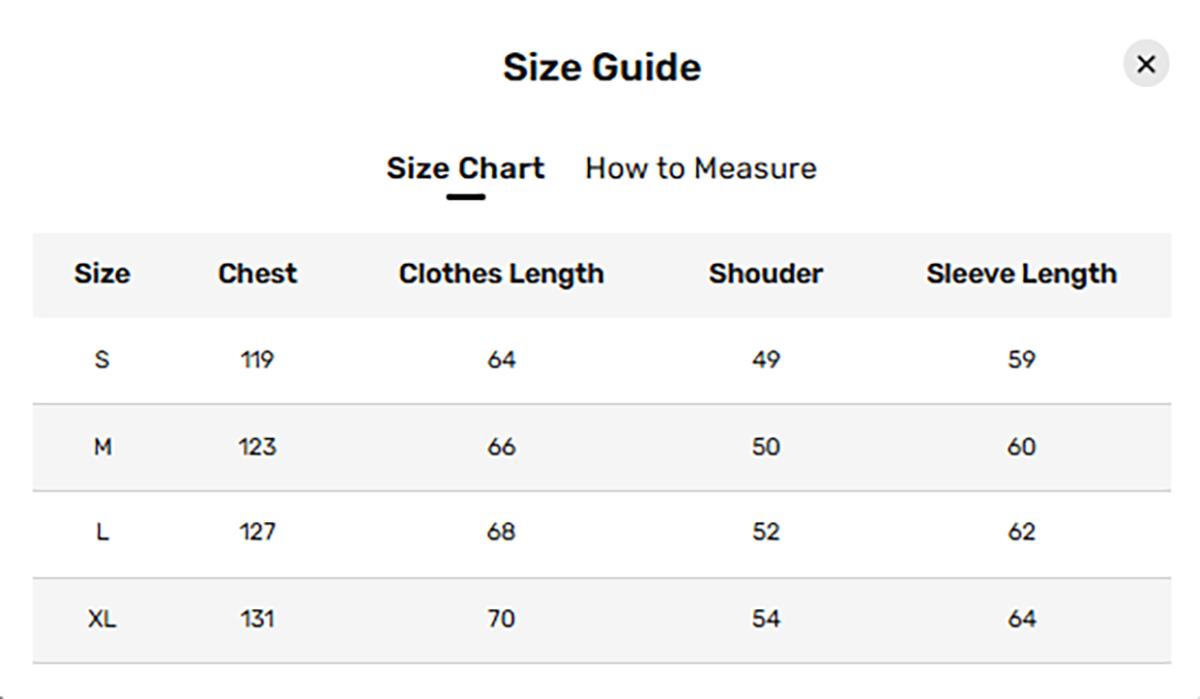Screen dimensions: 1200x699
Task: Click clothes length 66 for size M
Action: click(501, 448)
